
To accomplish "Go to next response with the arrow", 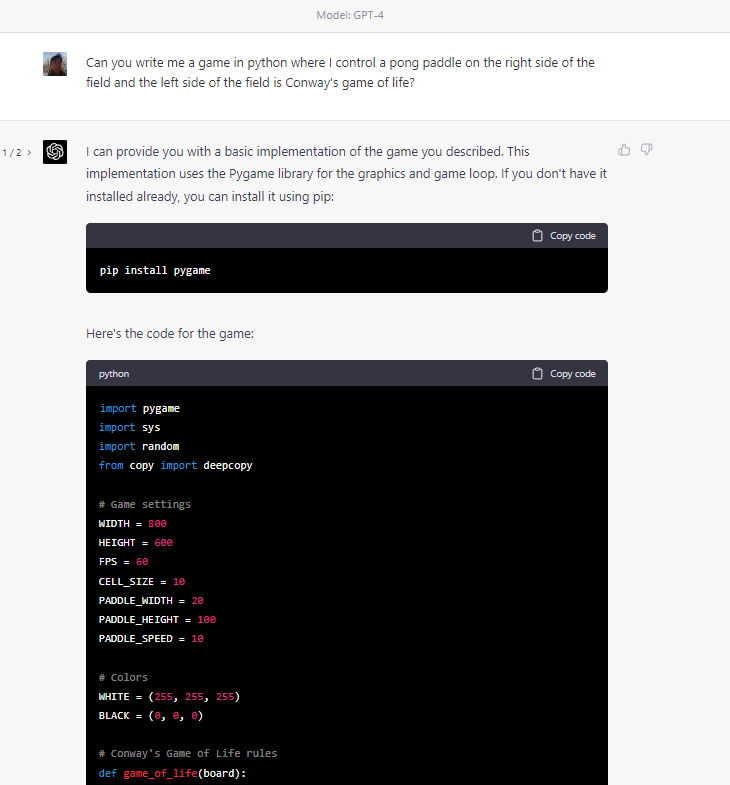I will (29, 152).
